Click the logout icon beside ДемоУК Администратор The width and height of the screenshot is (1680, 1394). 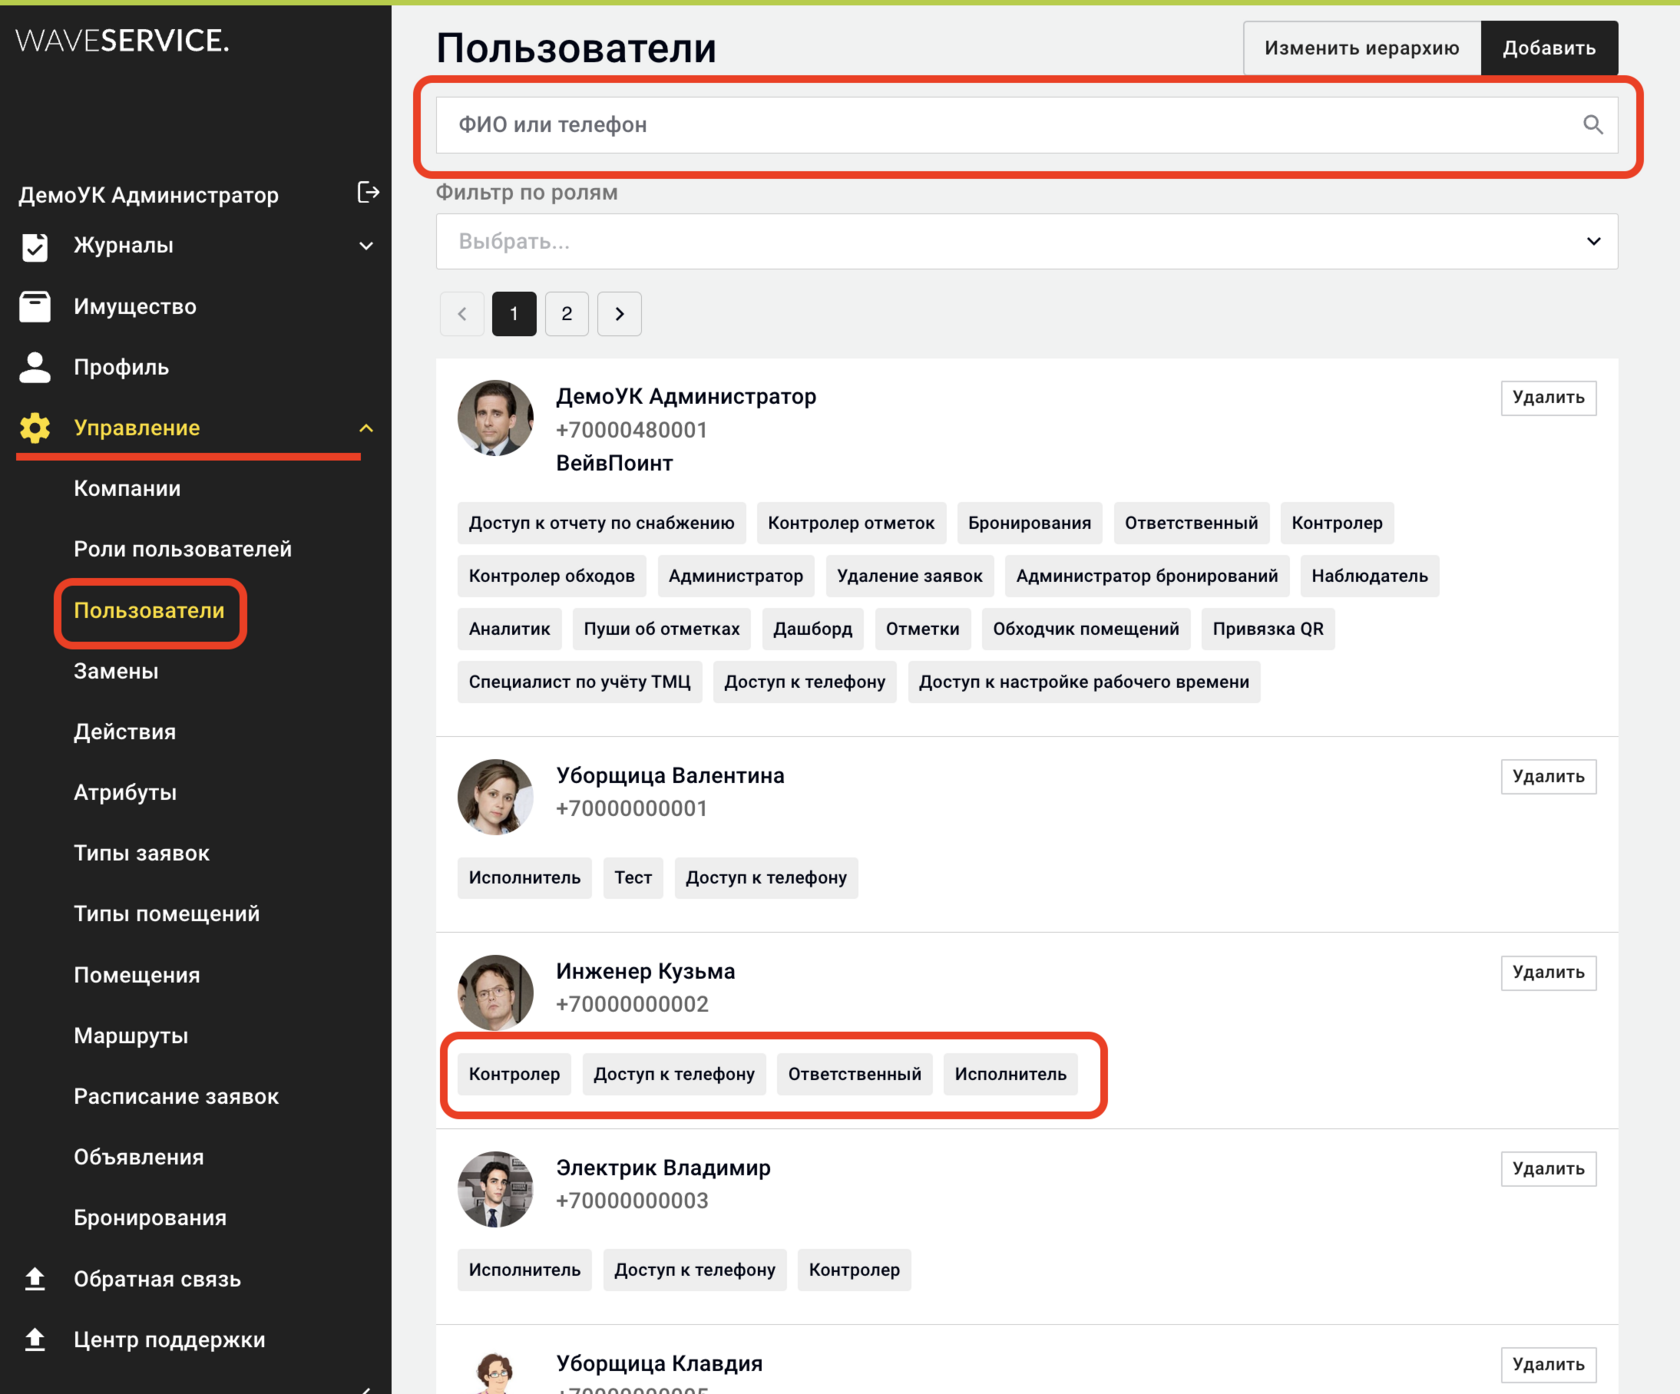click(x=368, y=192)
